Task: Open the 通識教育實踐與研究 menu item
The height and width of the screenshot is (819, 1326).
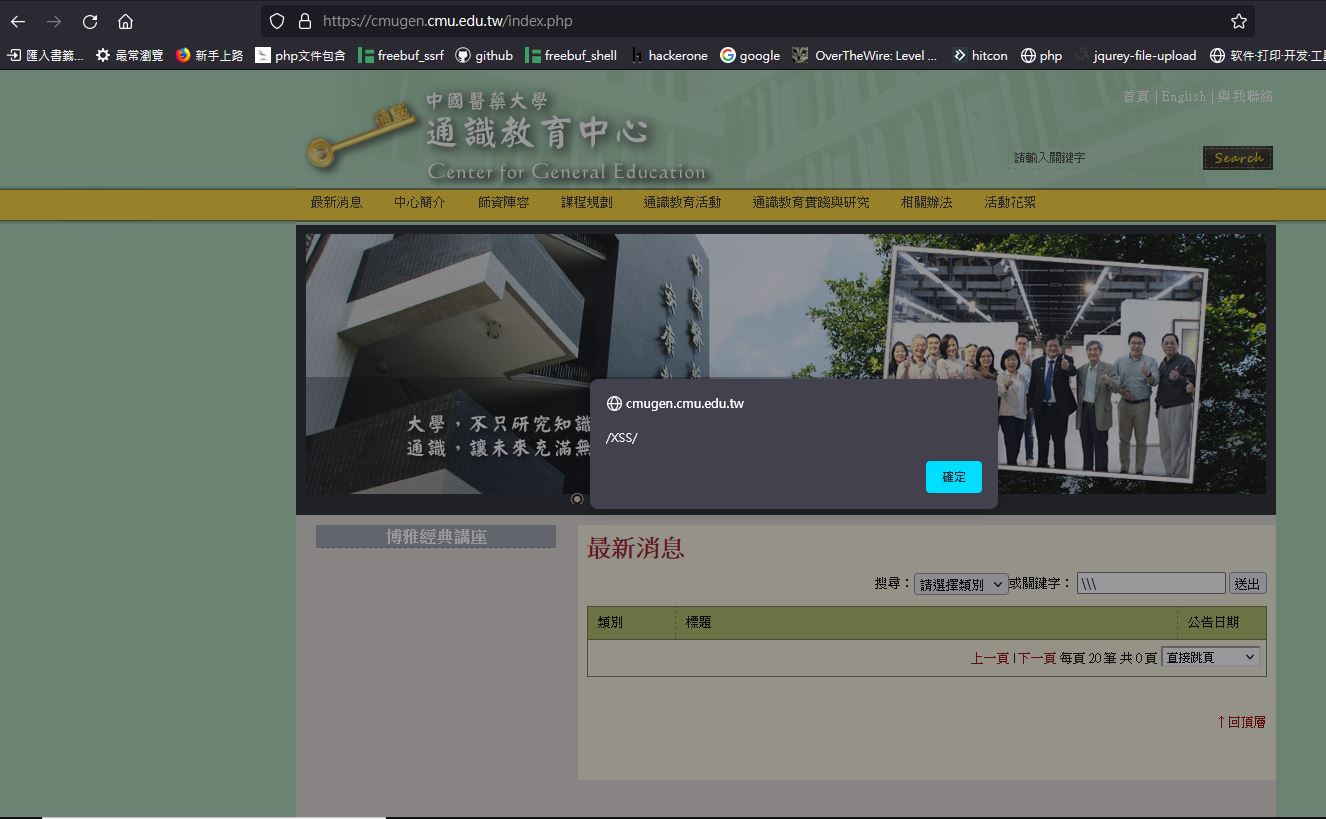Action: (811, 202)
